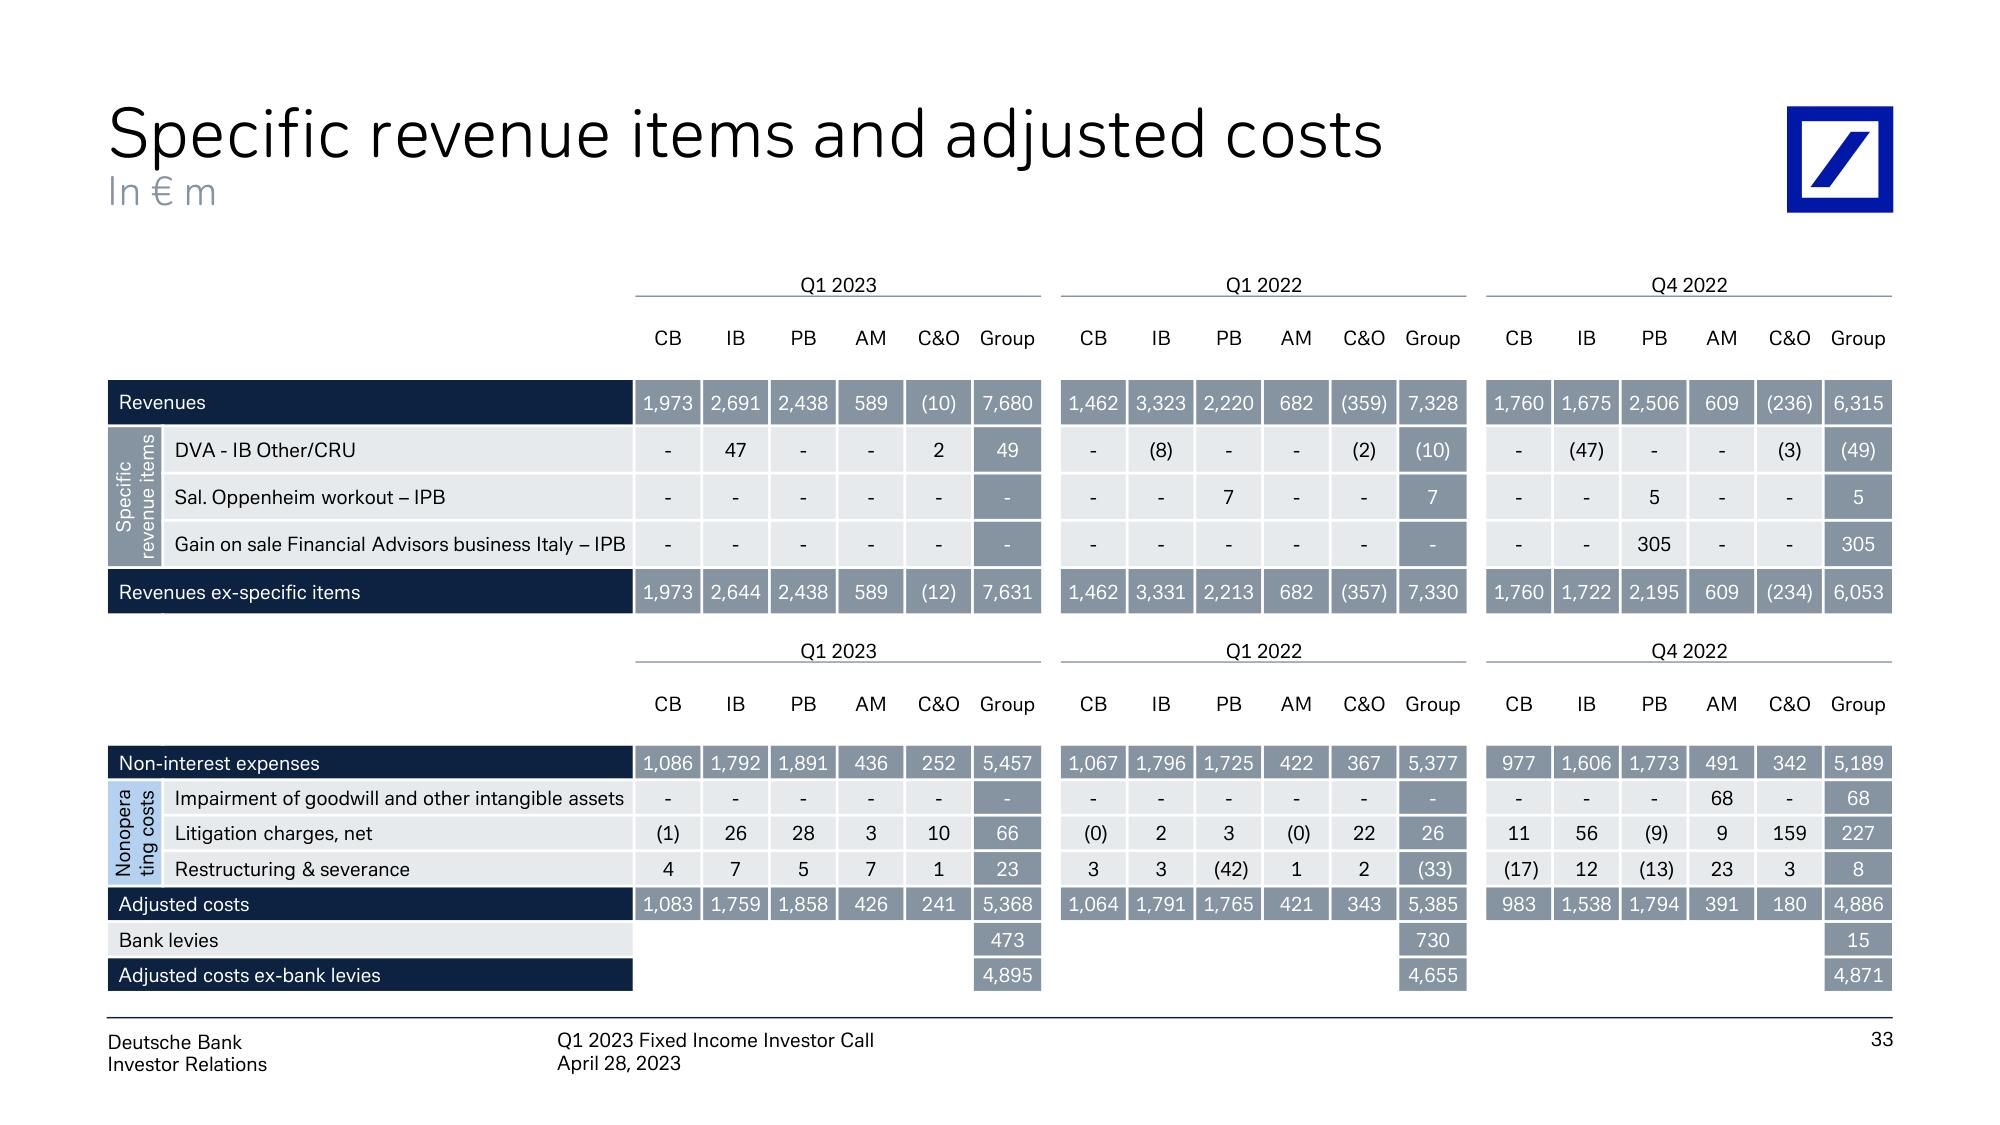Click Q1 2023 Group non-interest expenses 5,457

pos(1007,763)
